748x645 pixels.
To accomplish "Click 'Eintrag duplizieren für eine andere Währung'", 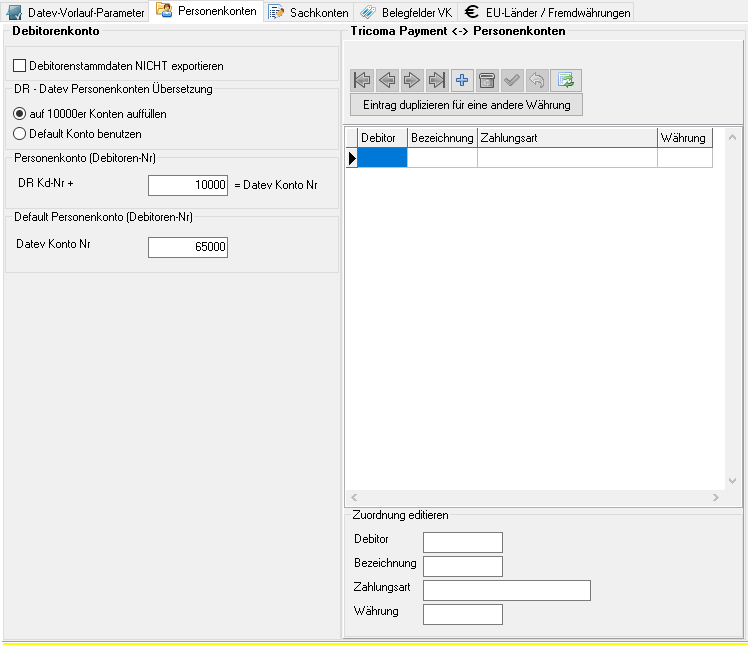I will pos(466,105).
